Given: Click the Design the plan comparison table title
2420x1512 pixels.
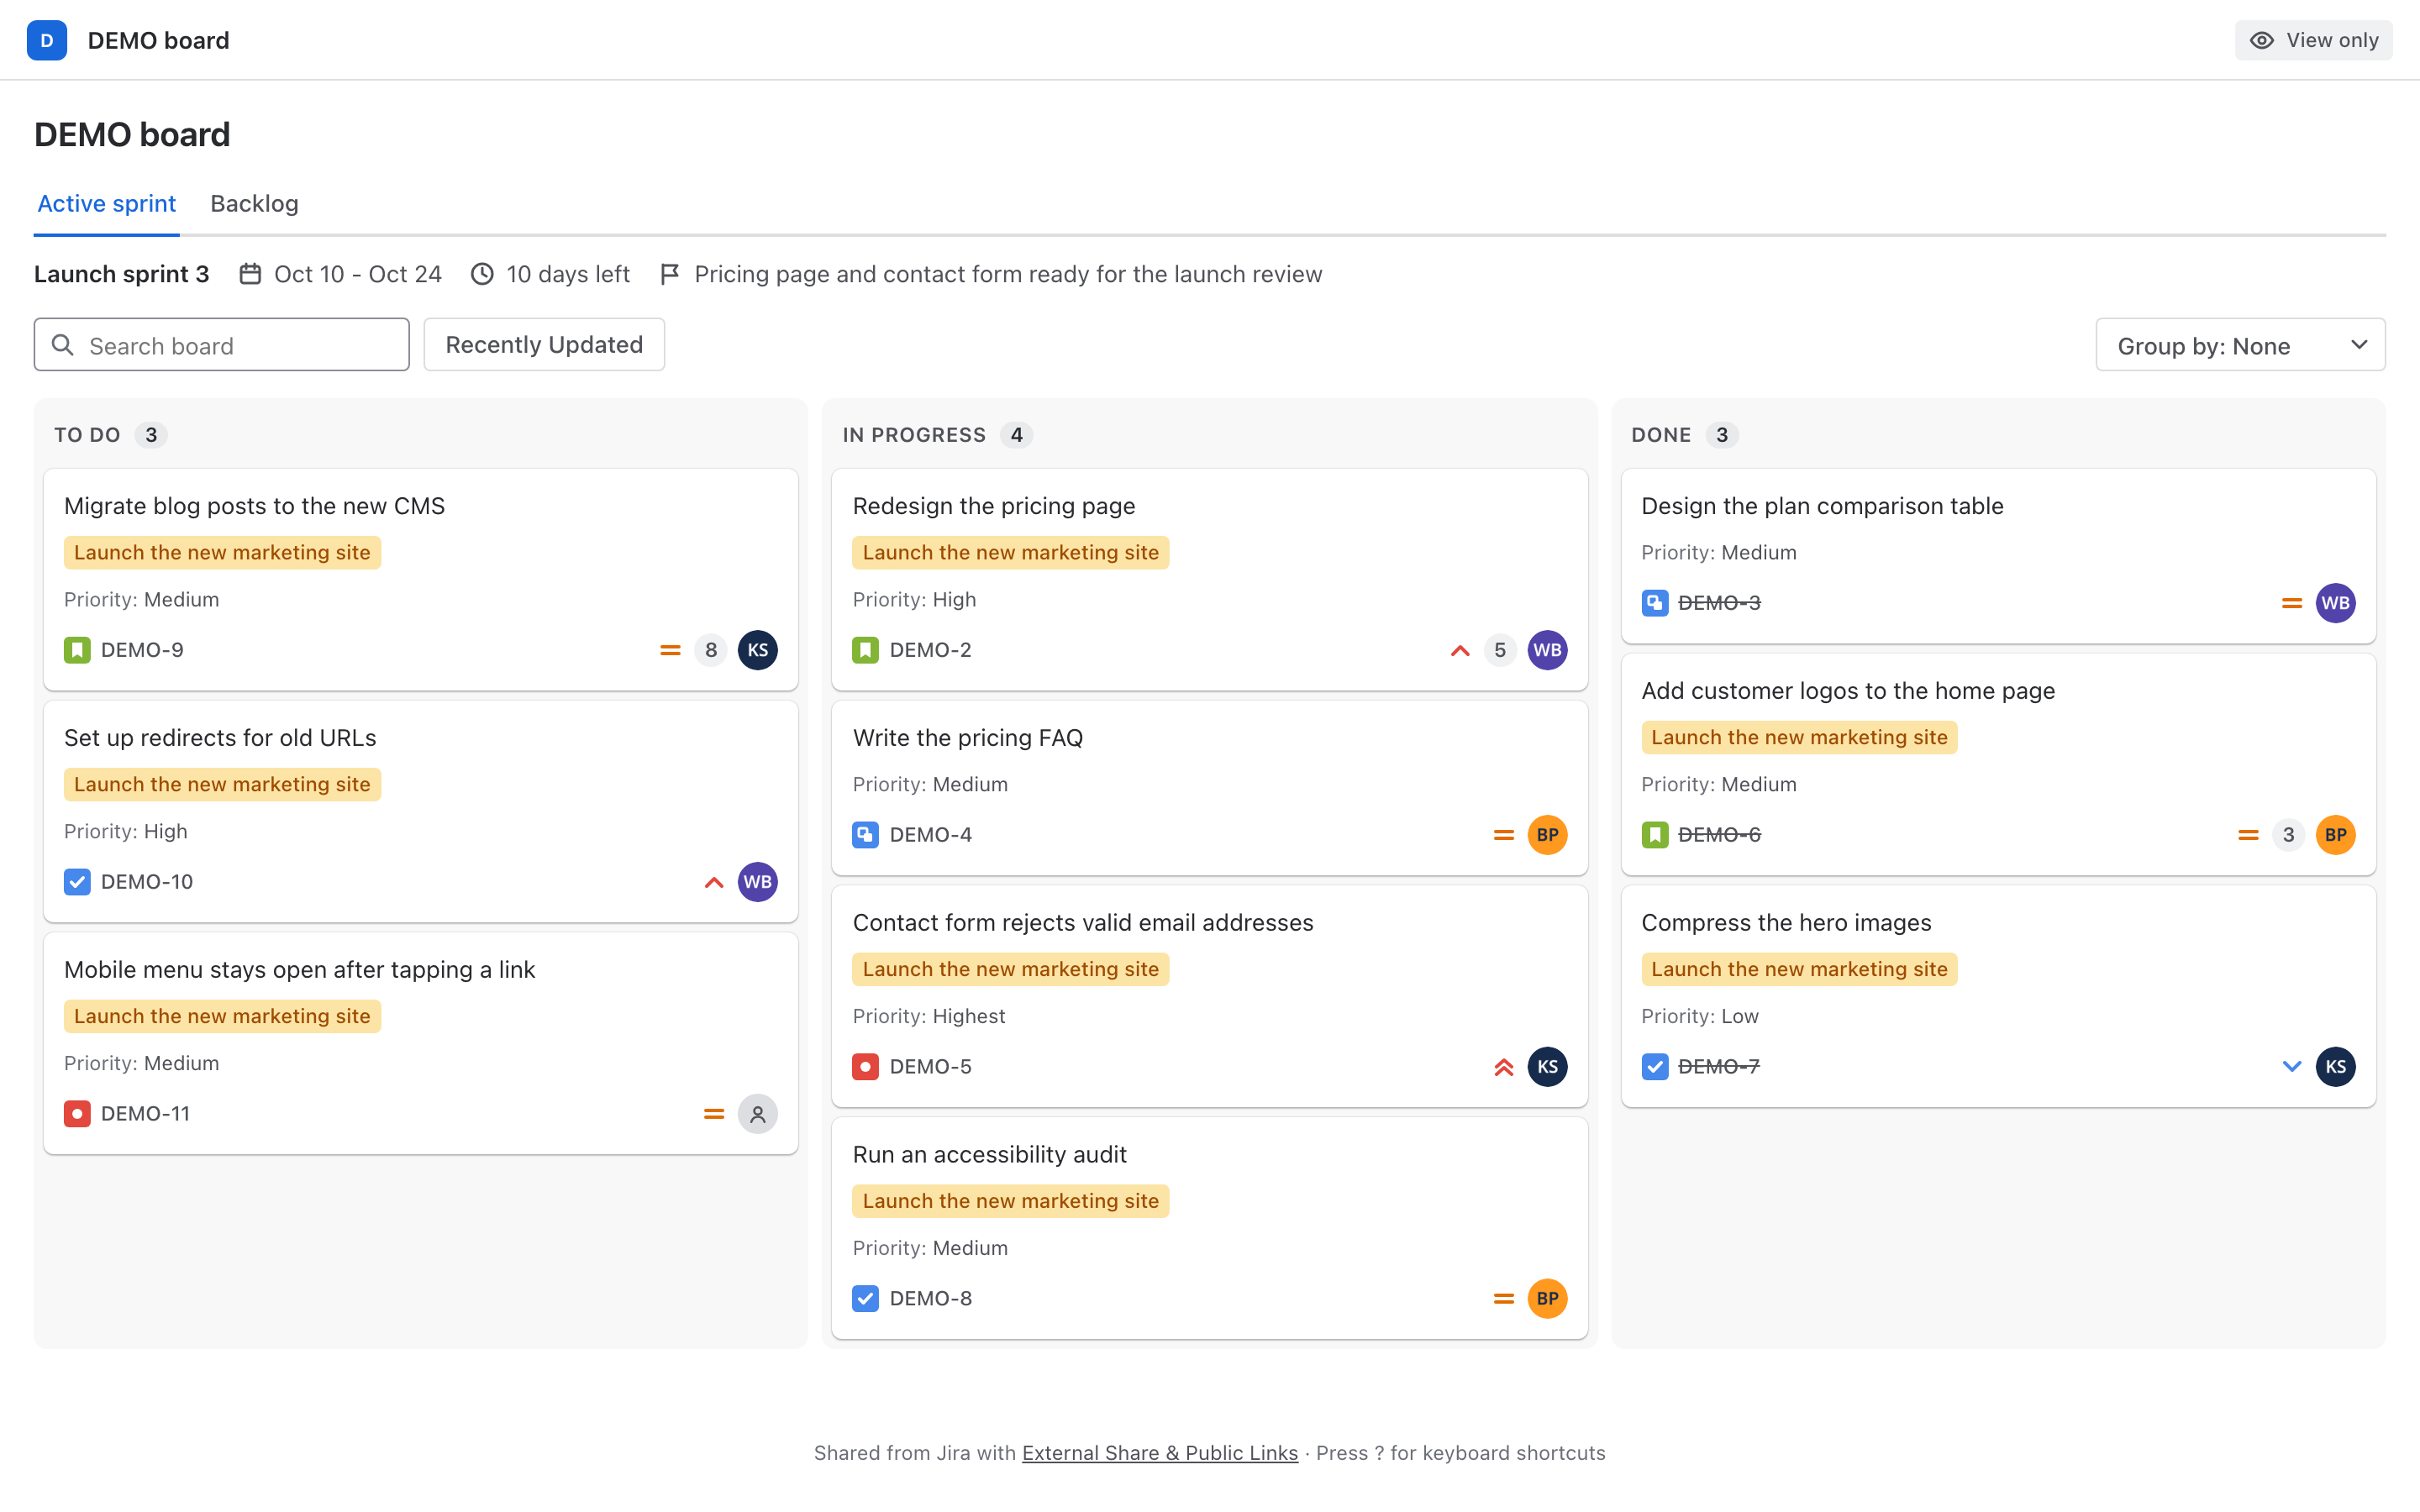Looking at the screenshot, I should [x=1823, y=506].
